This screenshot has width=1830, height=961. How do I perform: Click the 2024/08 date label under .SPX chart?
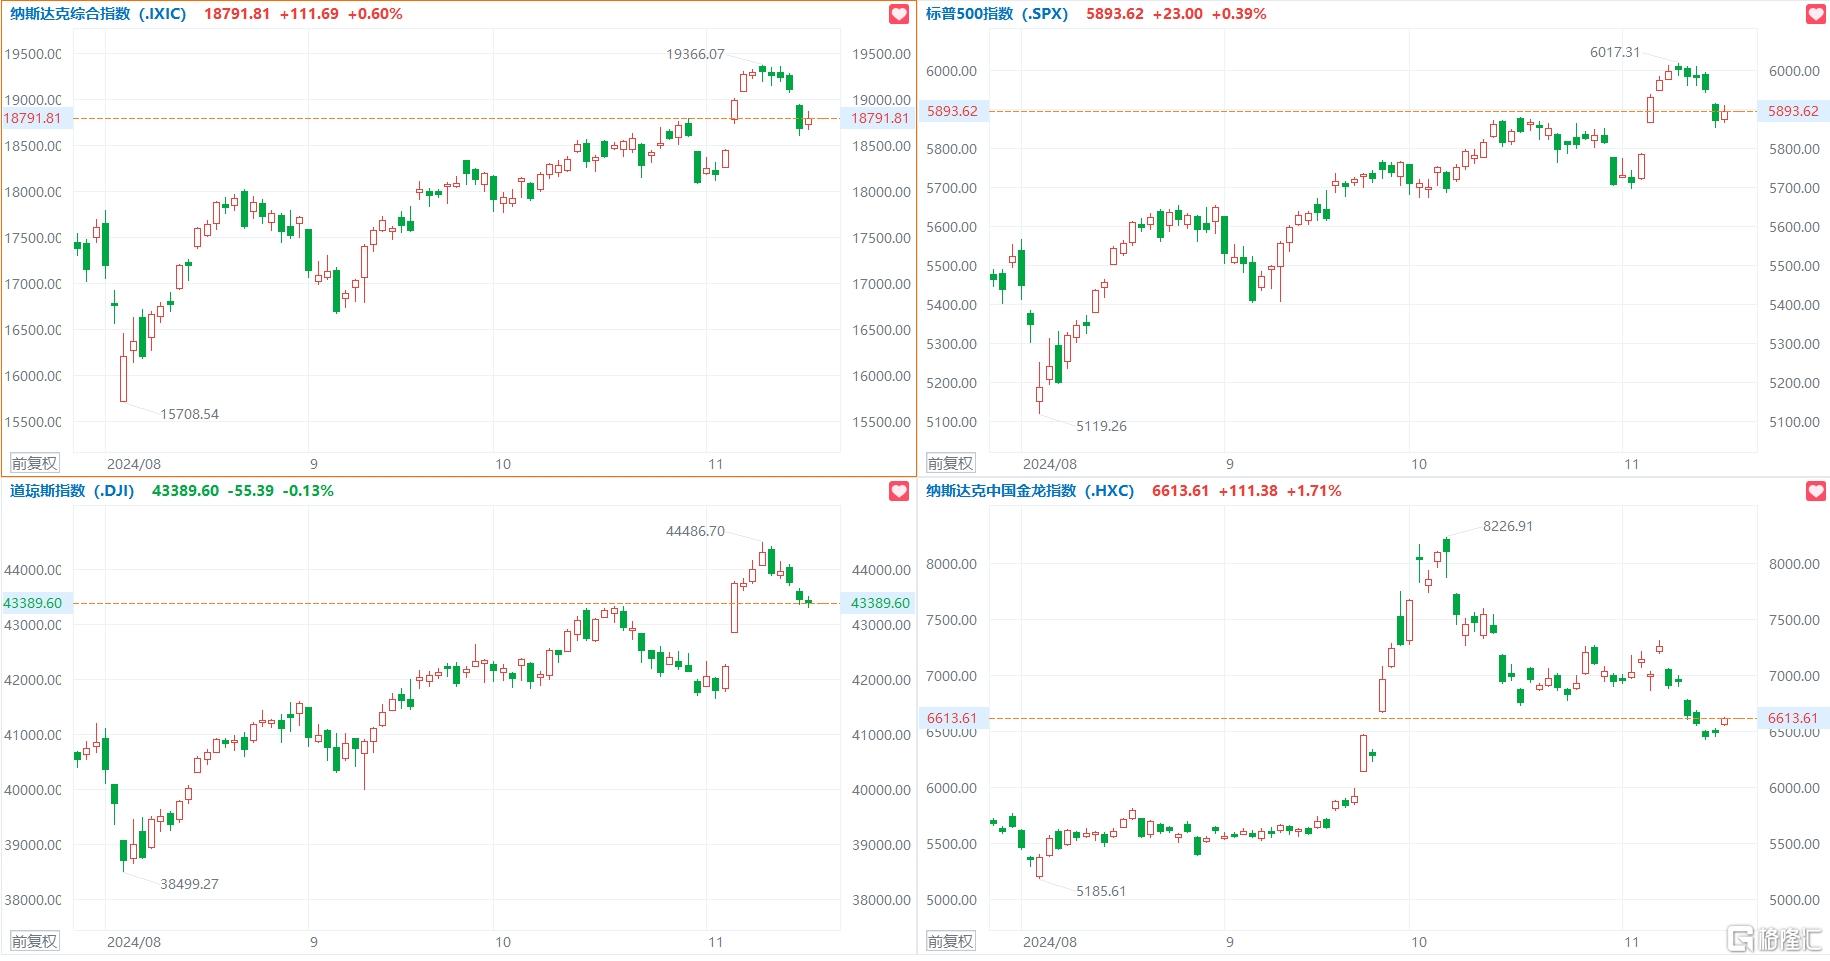tap(1050, 464)
